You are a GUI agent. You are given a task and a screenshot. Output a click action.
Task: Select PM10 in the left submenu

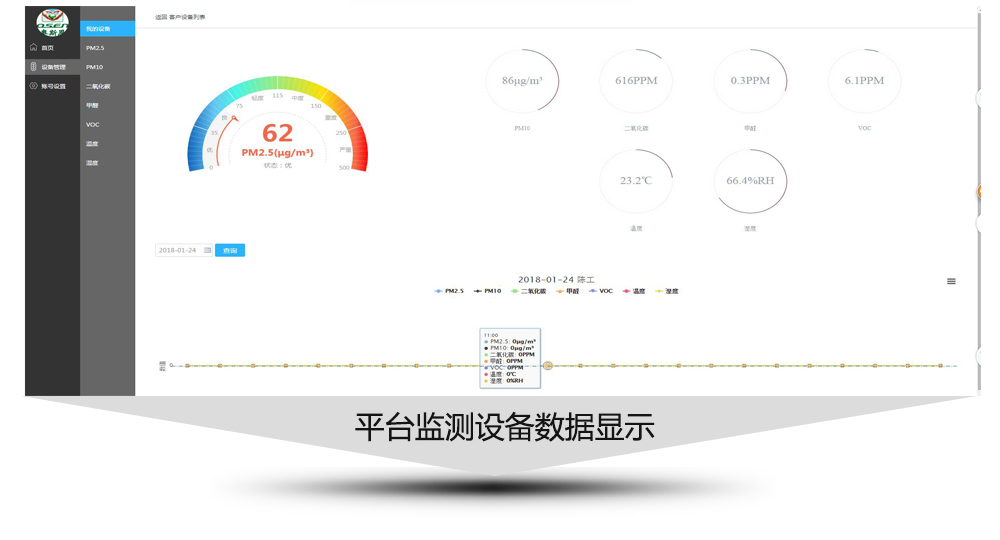pos(95,67)
